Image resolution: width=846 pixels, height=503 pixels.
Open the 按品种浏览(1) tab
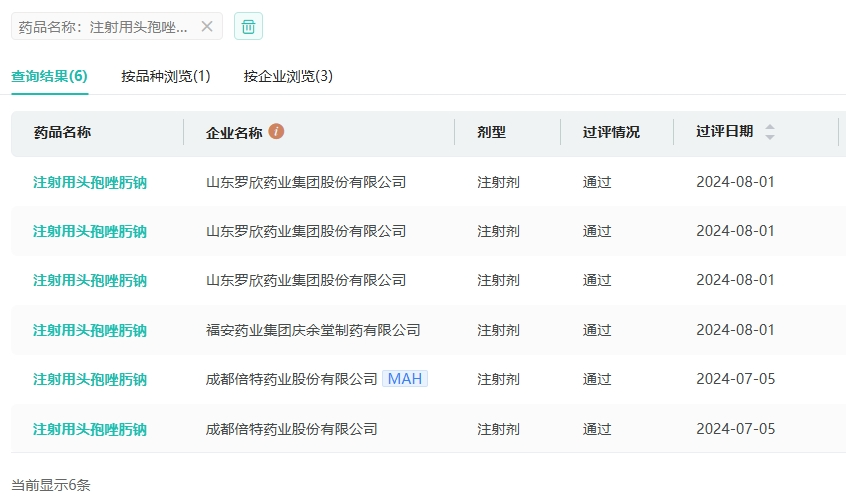[x=166, y=76]
